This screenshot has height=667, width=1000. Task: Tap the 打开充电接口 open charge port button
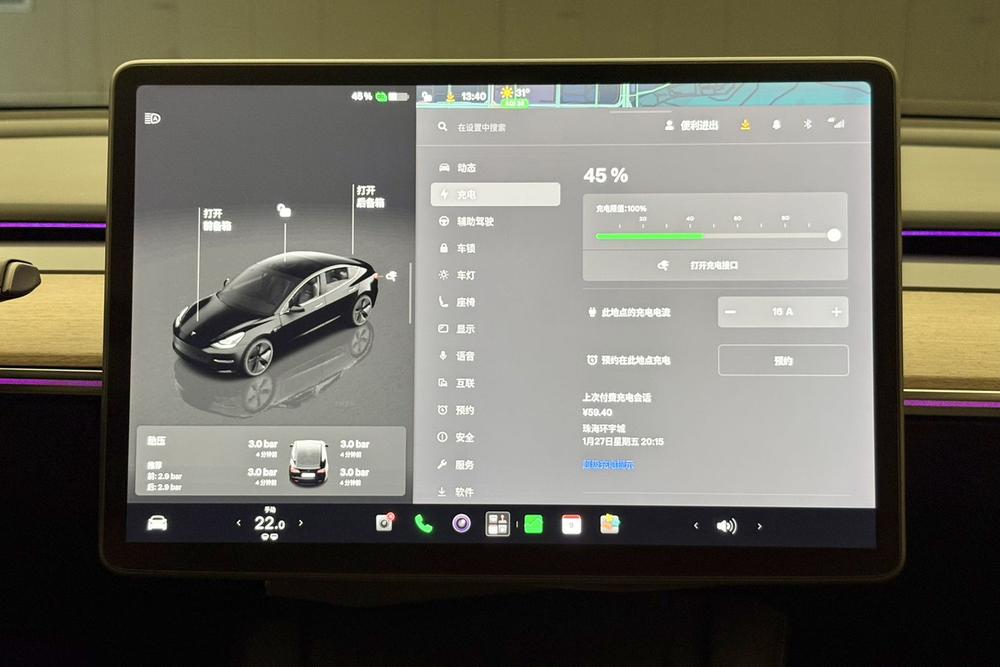(715, 265)
